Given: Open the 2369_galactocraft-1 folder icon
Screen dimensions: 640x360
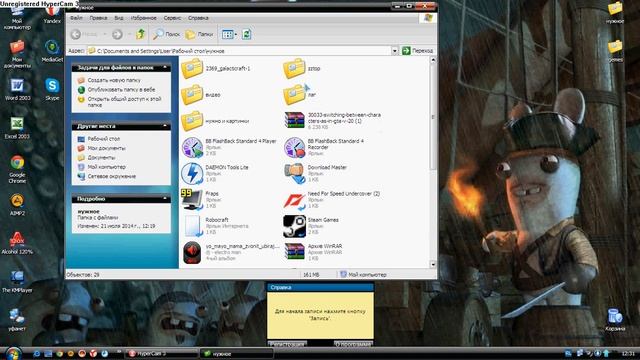Looking at the screenshot, I should click(x=192, y=69).
